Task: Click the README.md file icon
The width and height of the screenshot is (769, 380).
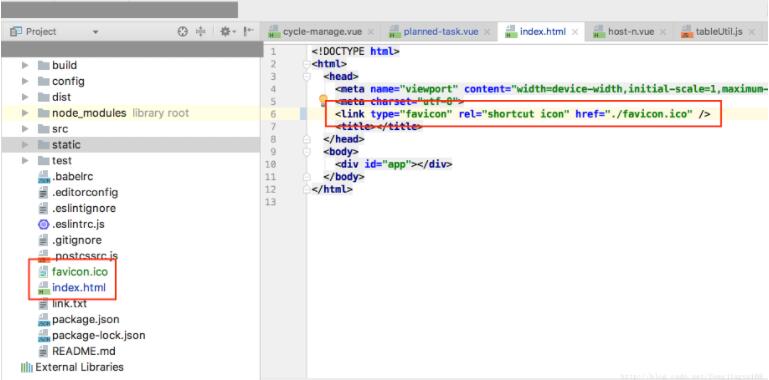Action: (44, 352)
